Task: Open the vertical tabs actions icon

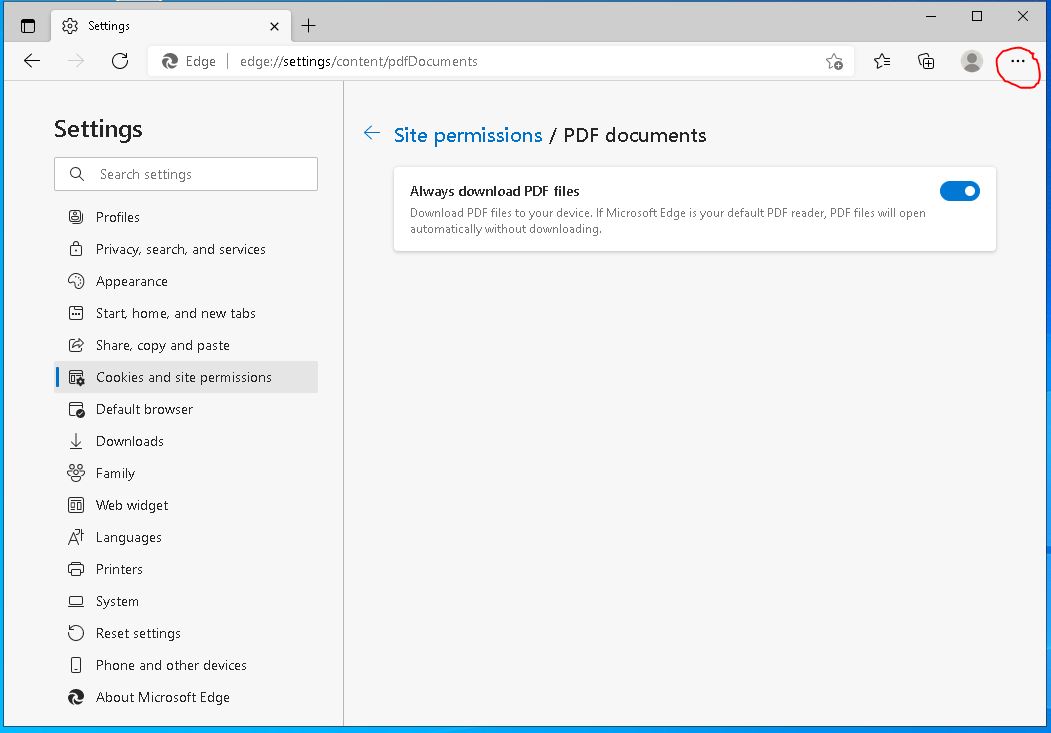Action: (28, 26)
